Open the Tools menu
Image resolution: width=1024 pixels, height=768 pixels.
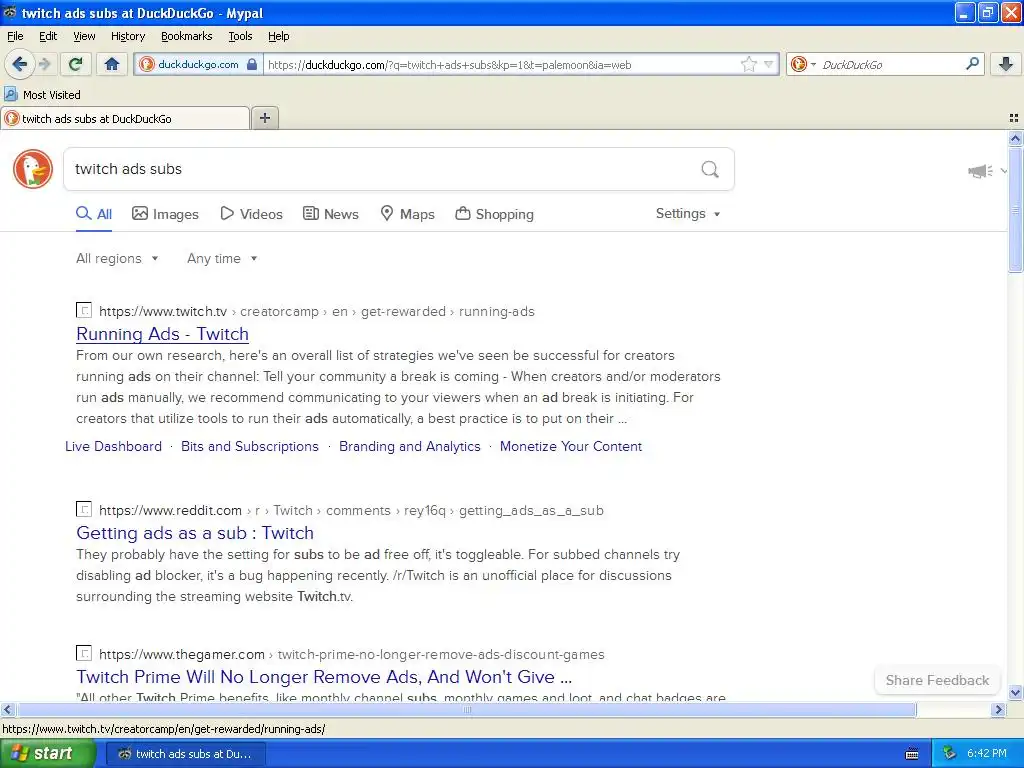240,36
